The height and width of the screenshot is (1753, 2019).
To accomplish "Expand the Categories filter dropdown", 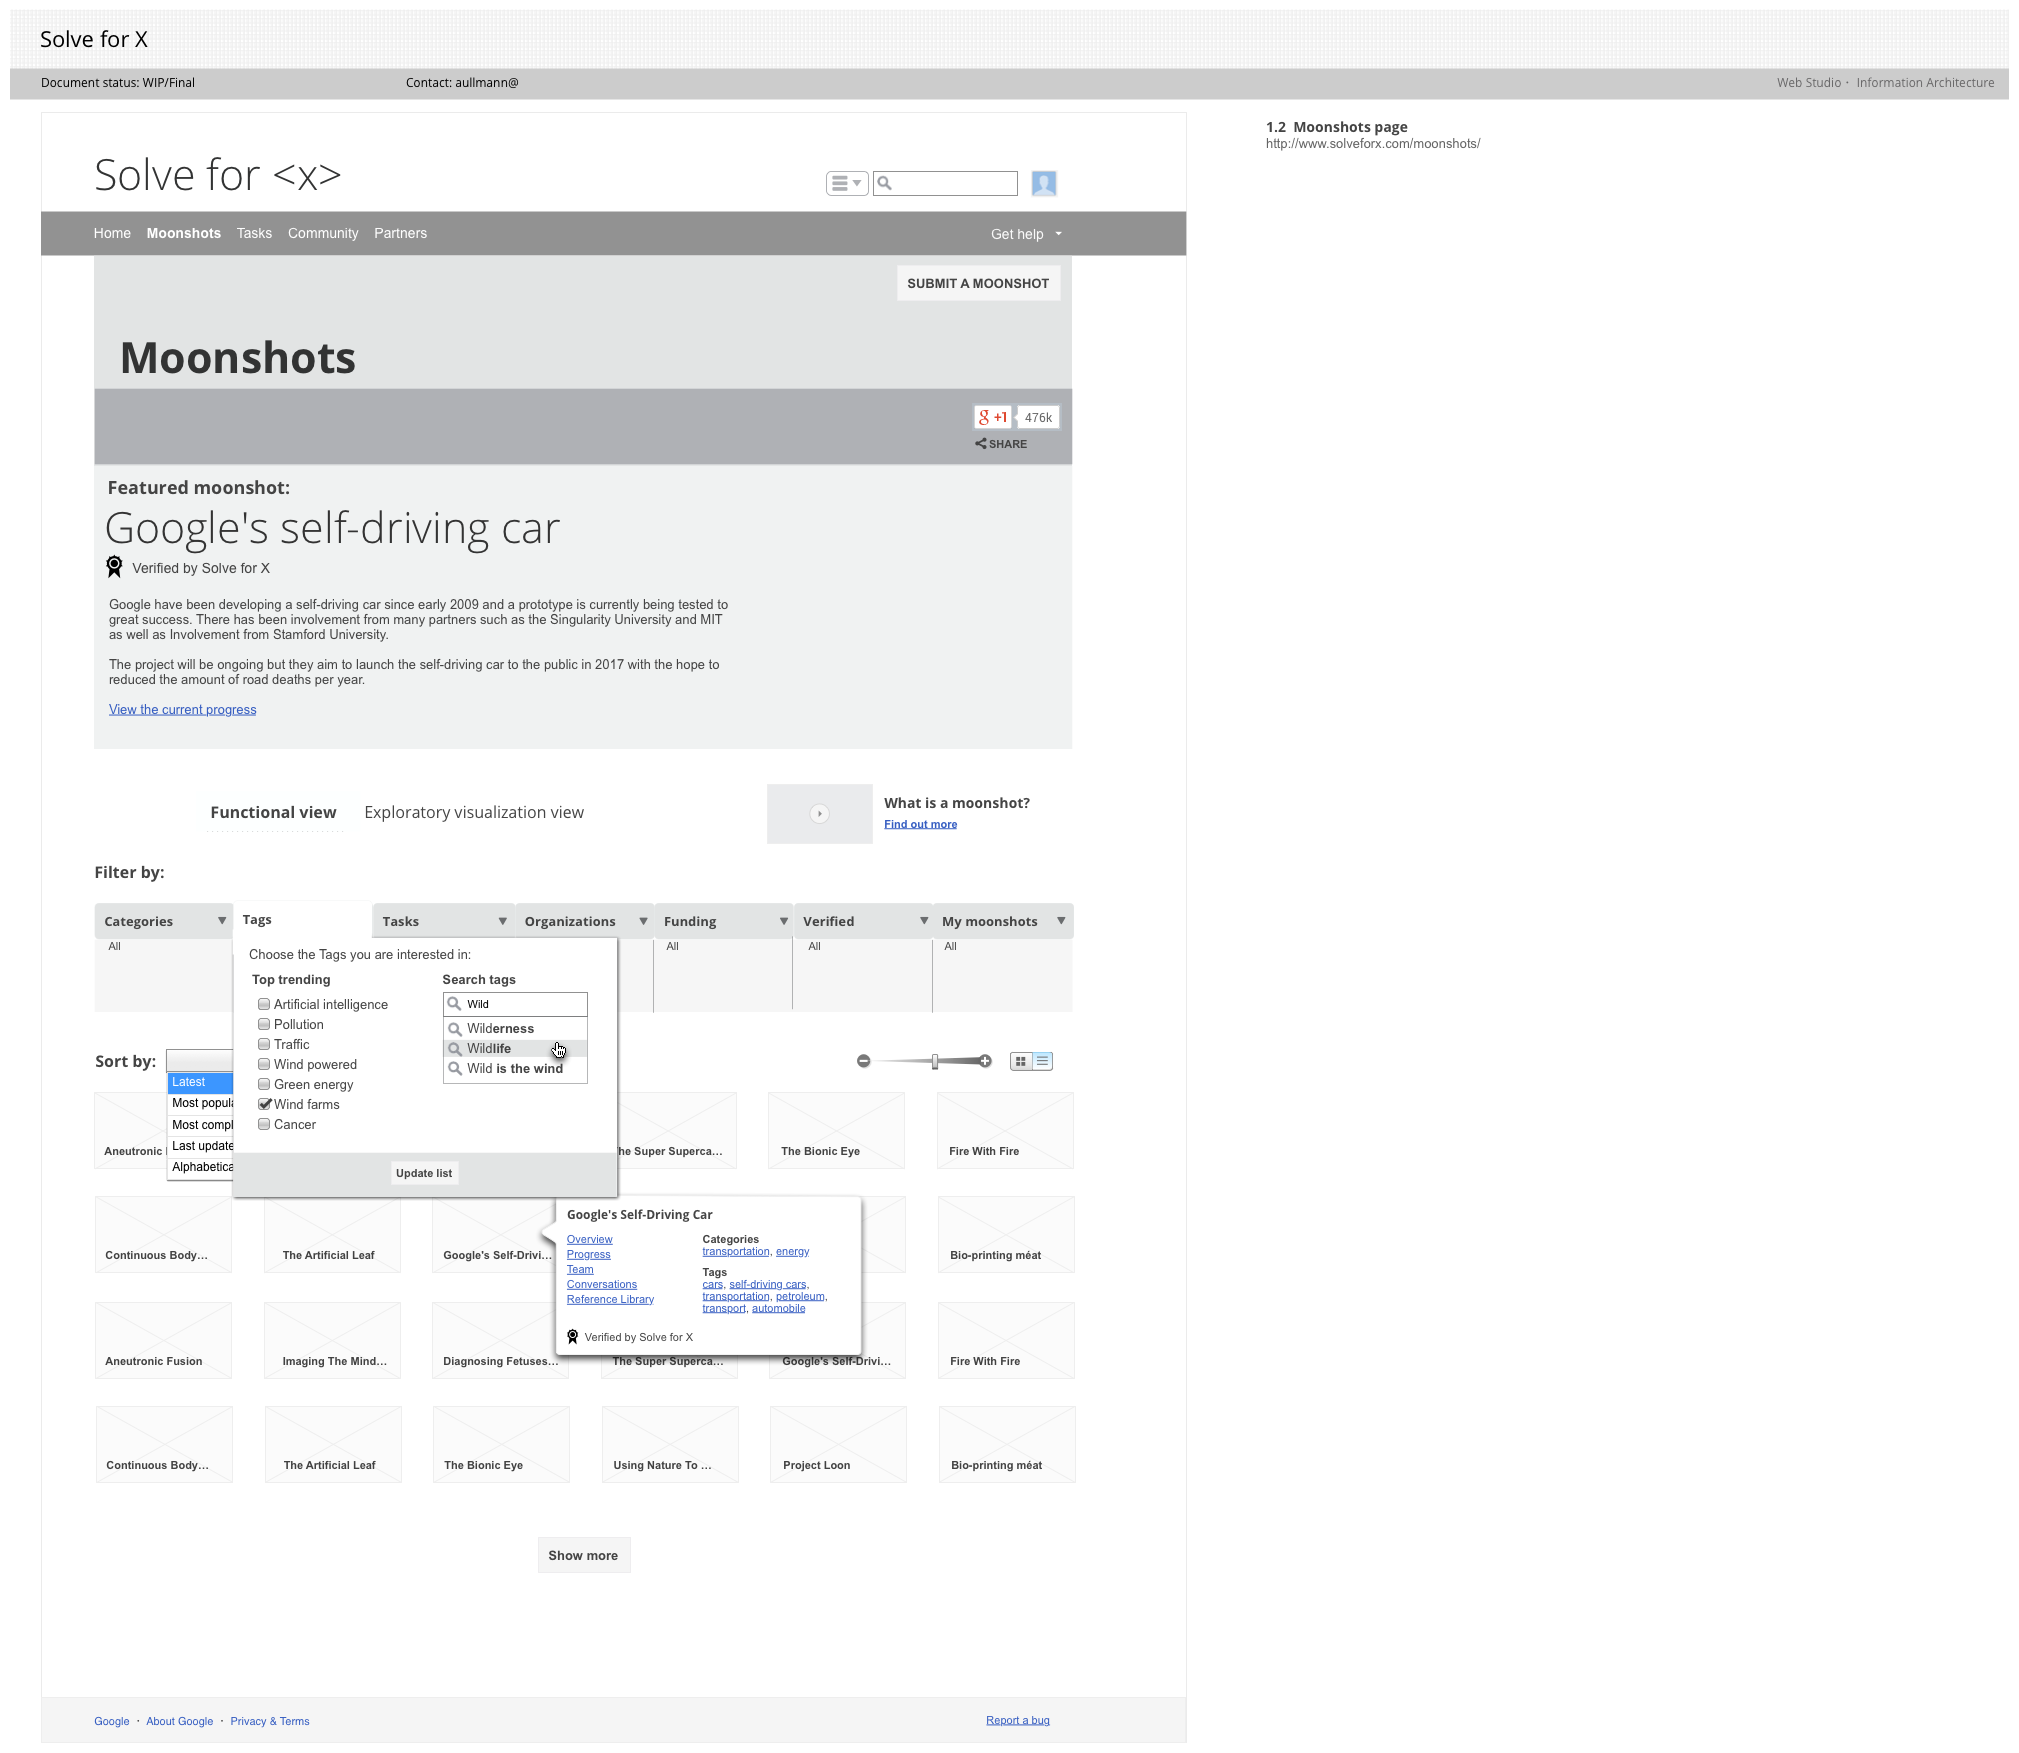I will coord(221,921).
